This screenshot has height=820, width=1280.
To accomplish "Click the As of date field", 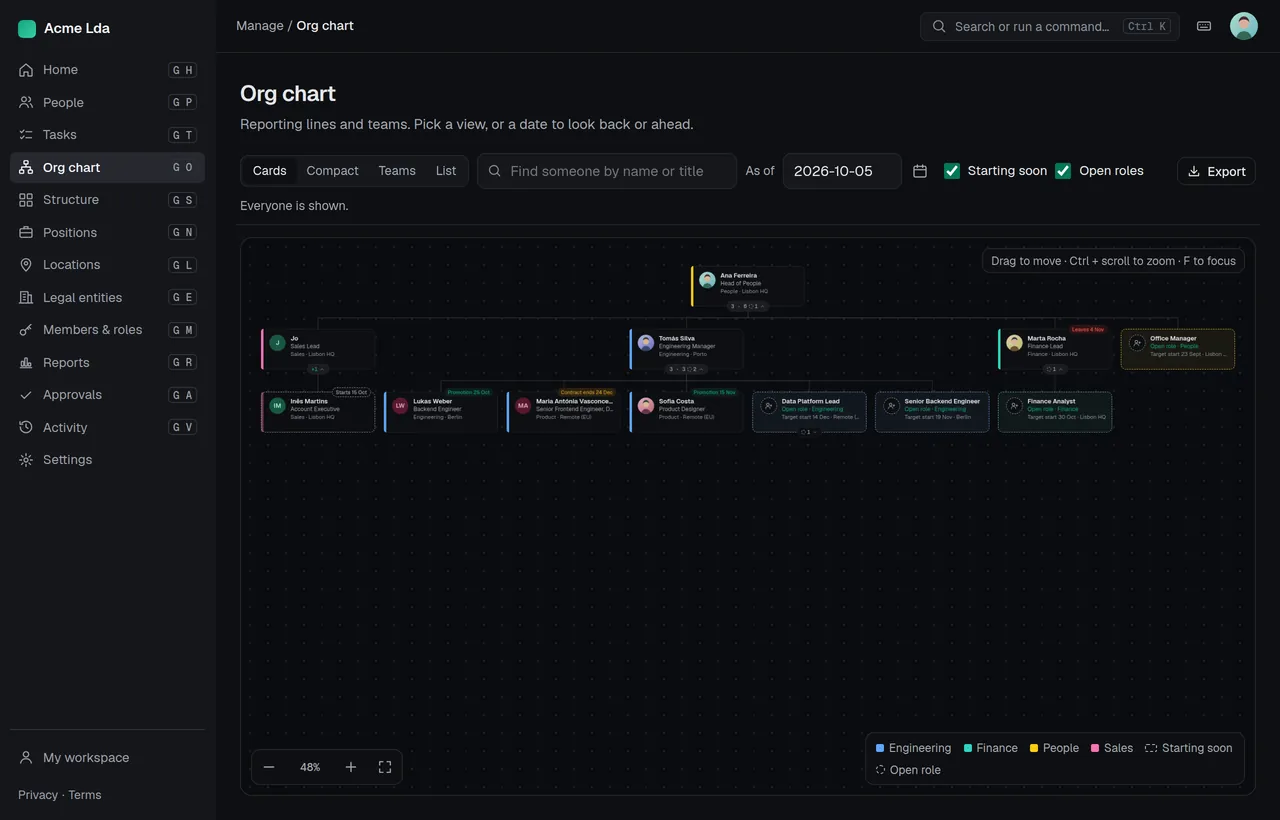I will 842,171.
